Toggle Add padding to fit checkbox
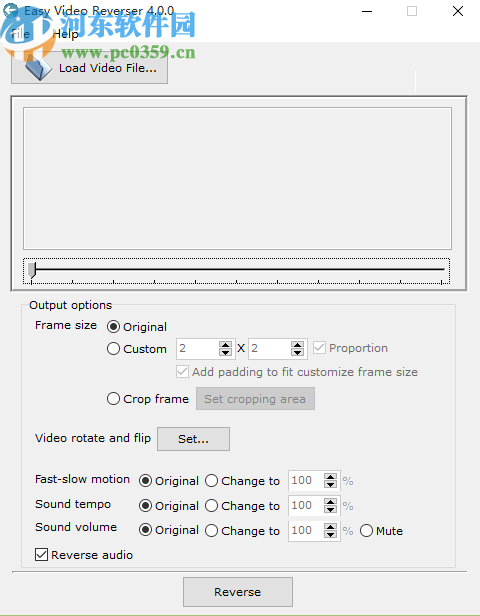 click(x=297, y=372)
